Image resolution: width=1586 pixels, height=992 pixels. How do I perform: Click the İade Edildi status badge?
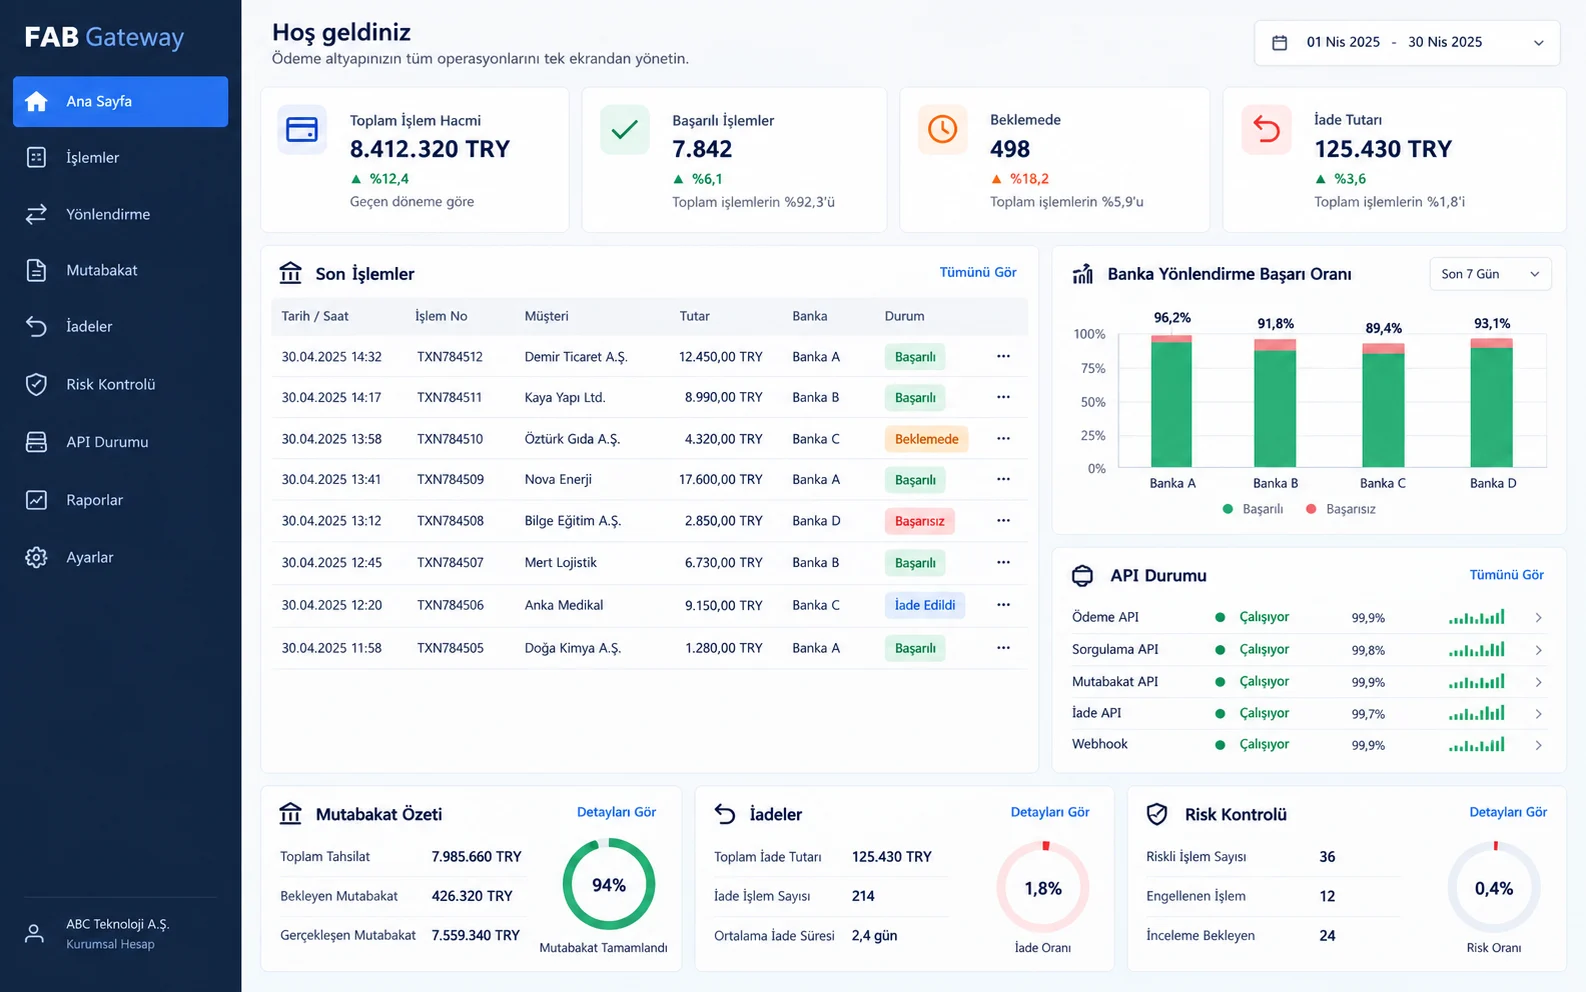[924, 605]
